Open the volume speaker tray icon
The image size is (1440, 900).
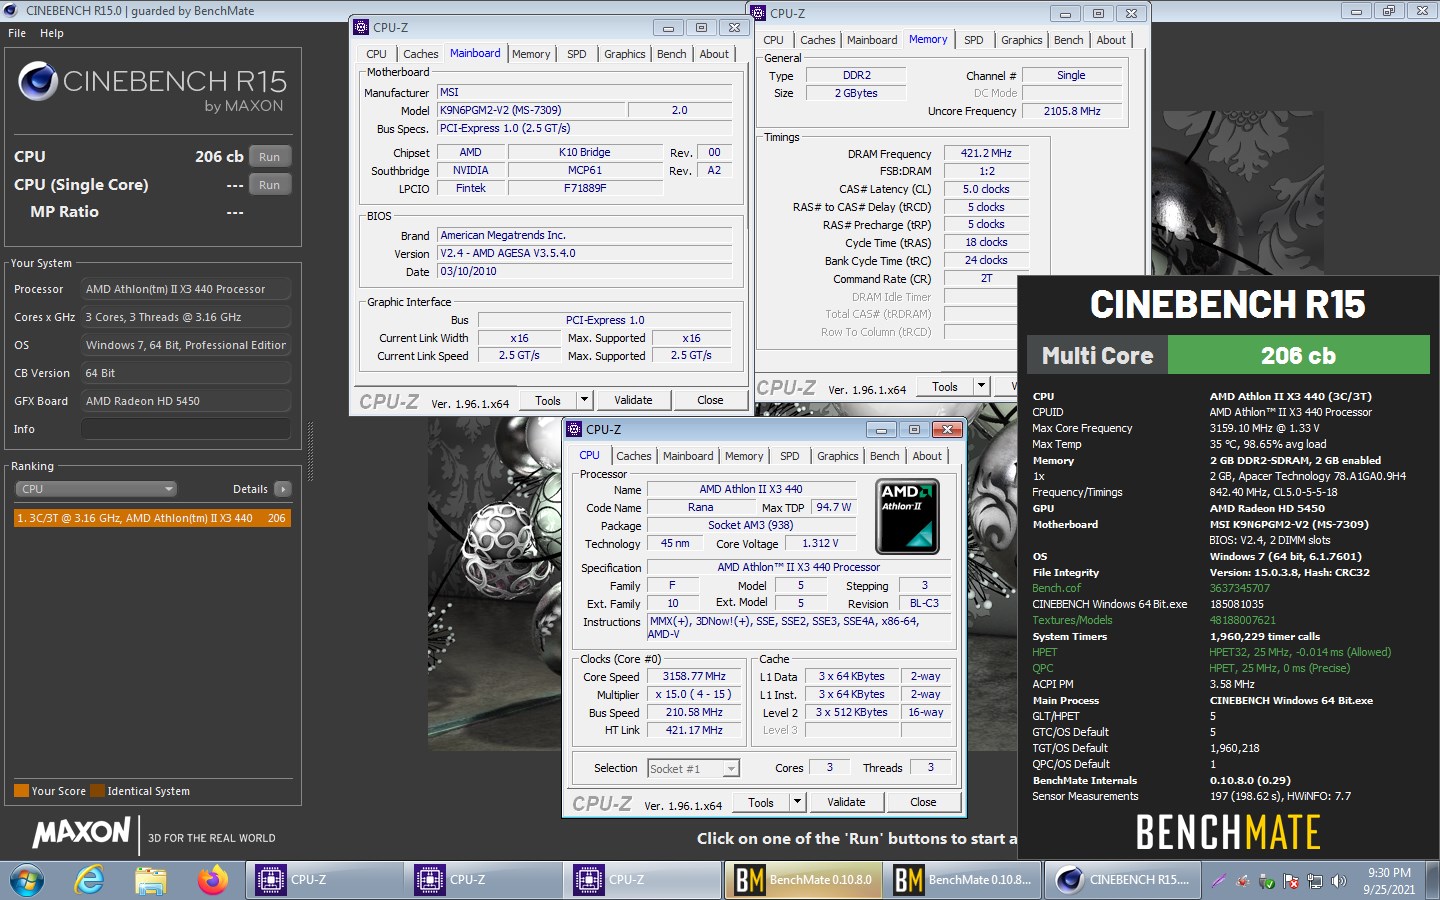coord(1337,881)
